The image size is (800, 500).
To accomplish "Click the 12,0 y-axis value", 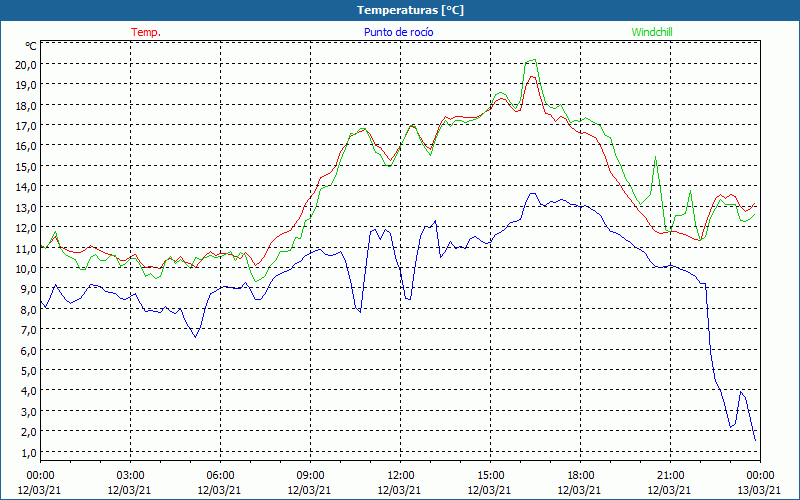I will (26, 228).
